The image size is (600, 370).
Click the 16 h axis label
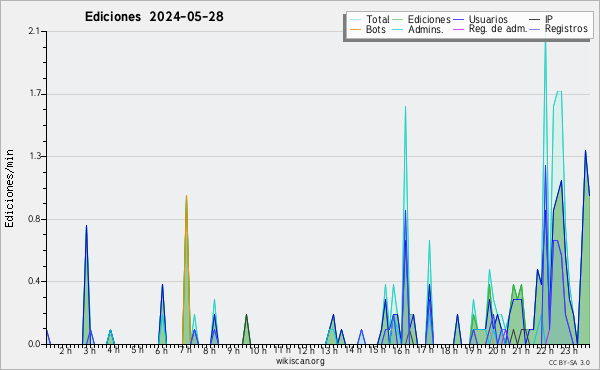[x=400, y=350]
